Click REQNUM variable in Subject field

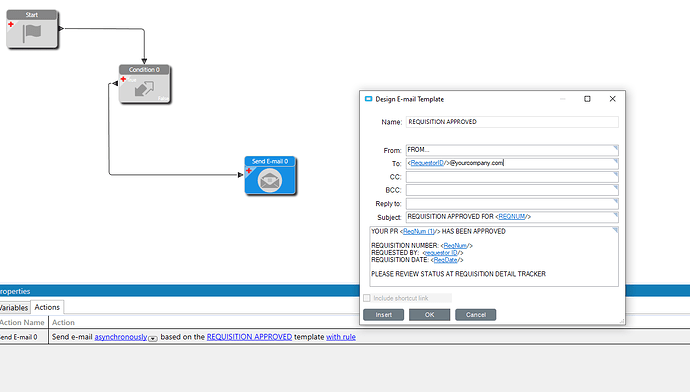tap(512, 216)
